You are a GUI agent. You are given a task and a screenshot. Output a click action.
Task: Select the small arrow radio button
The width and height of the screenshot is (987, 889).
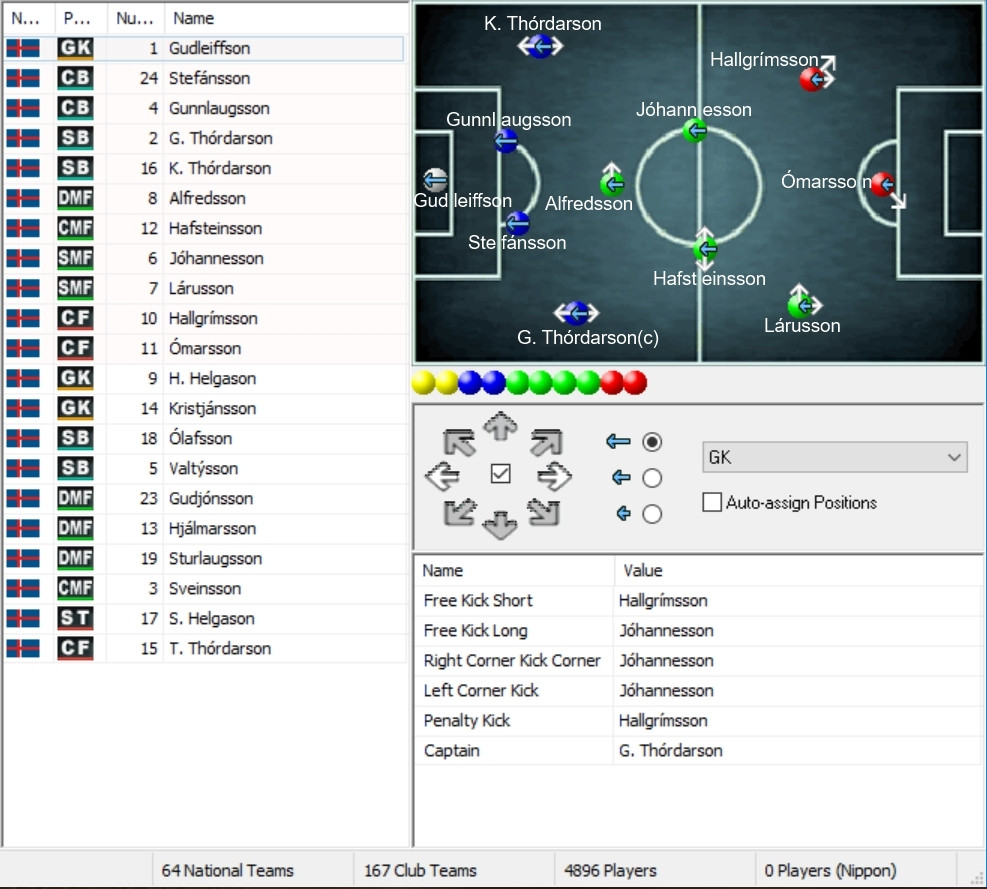652,514
